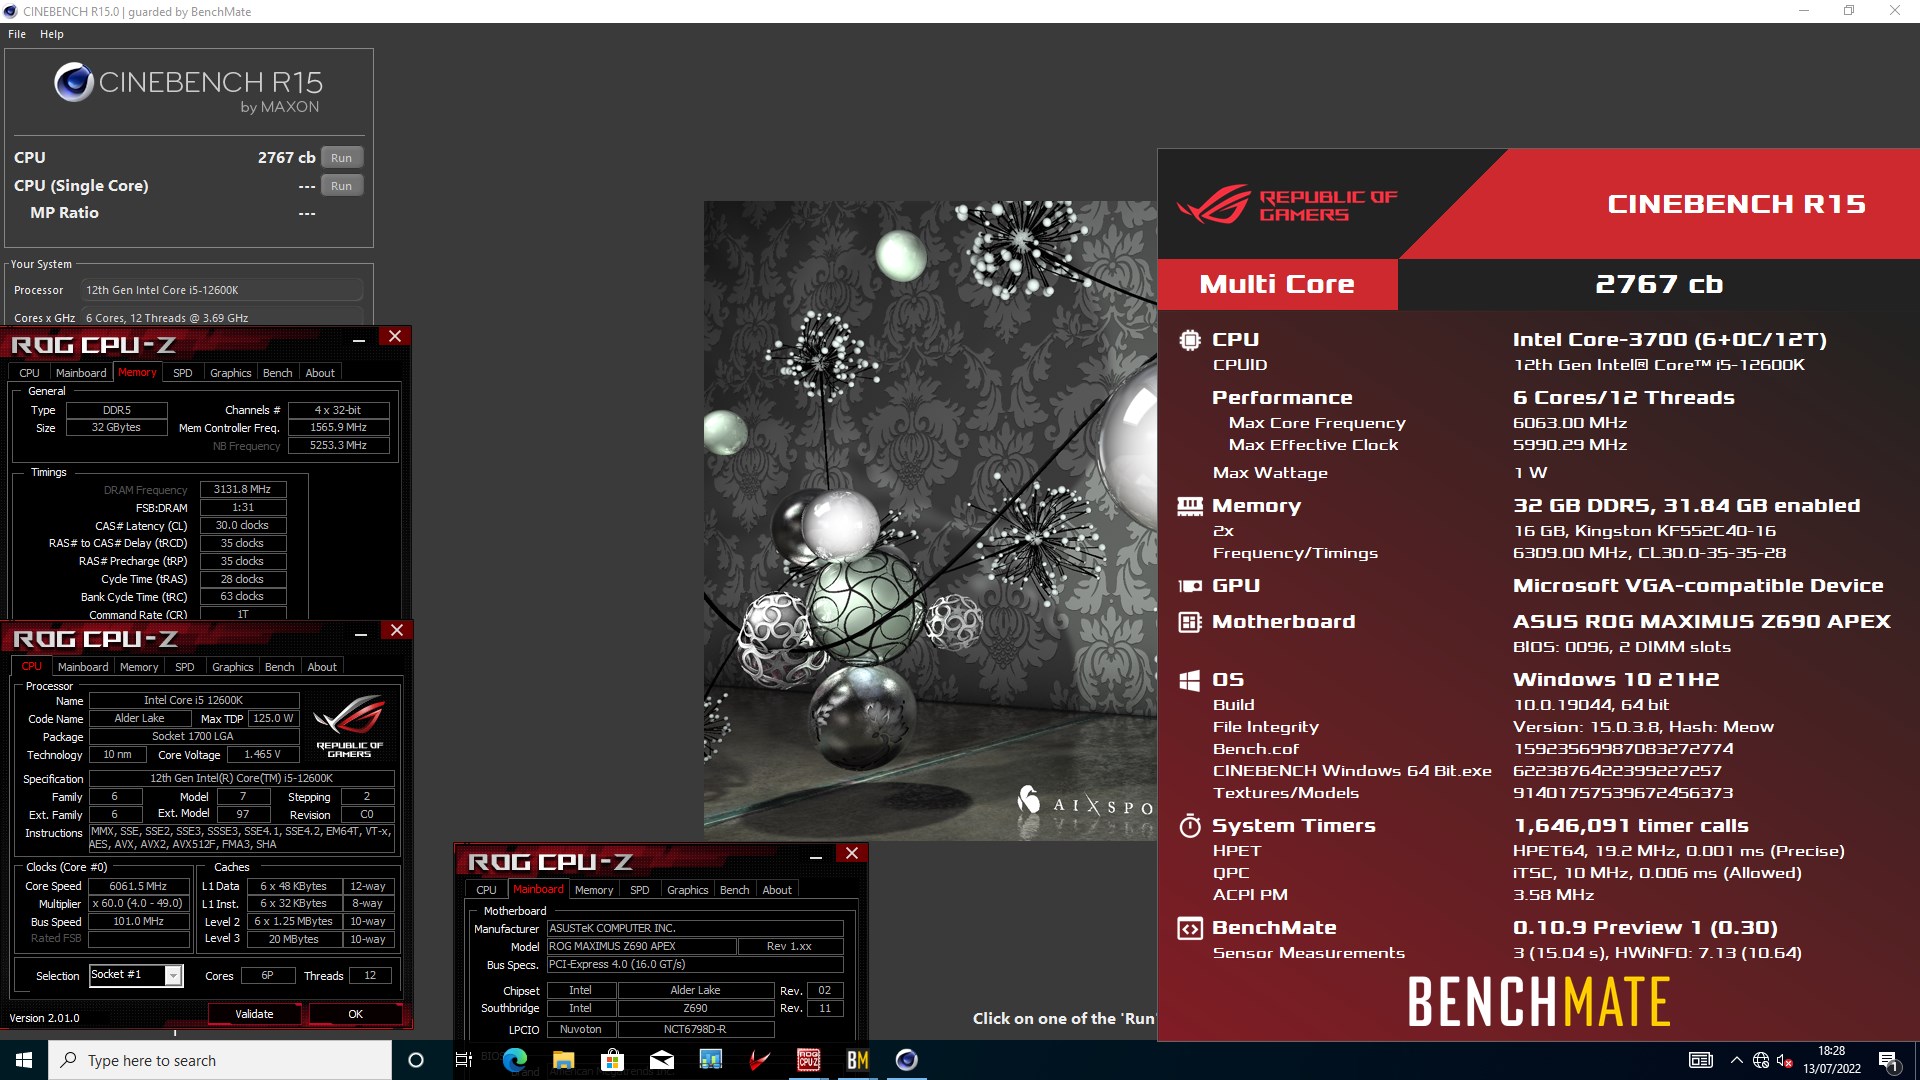Launch Microsoft Edge from the taskbar
Viewport: 1920px width, 1080px height.
pyautogui.click(x=515, y=1060)
